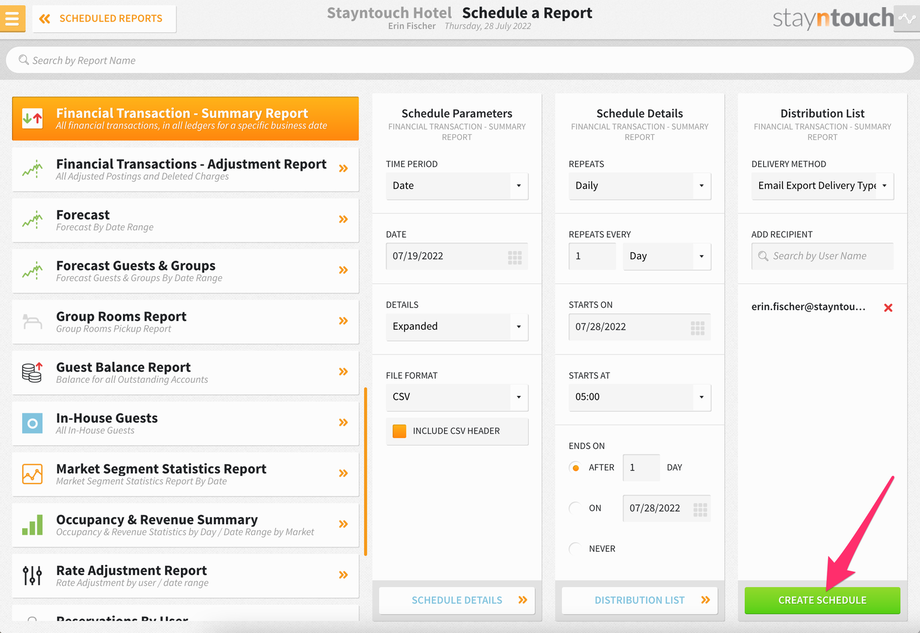The image size is (920, 633).
Task: Open calendar picker for Ends On date
Action: pyautogui.click(x=700, y=509)
